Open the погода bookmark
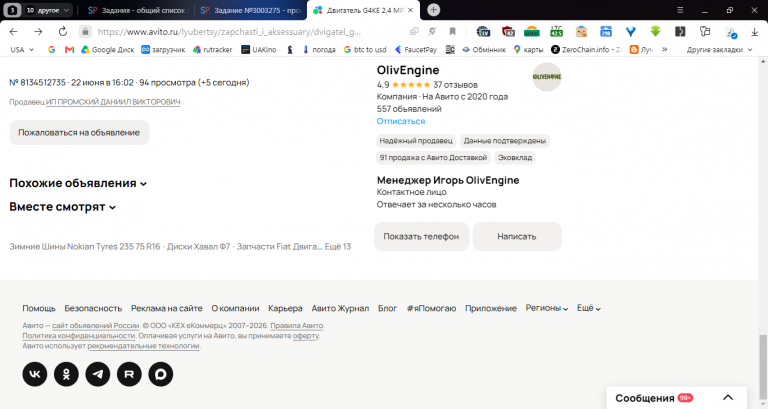 tap(319, 49)
